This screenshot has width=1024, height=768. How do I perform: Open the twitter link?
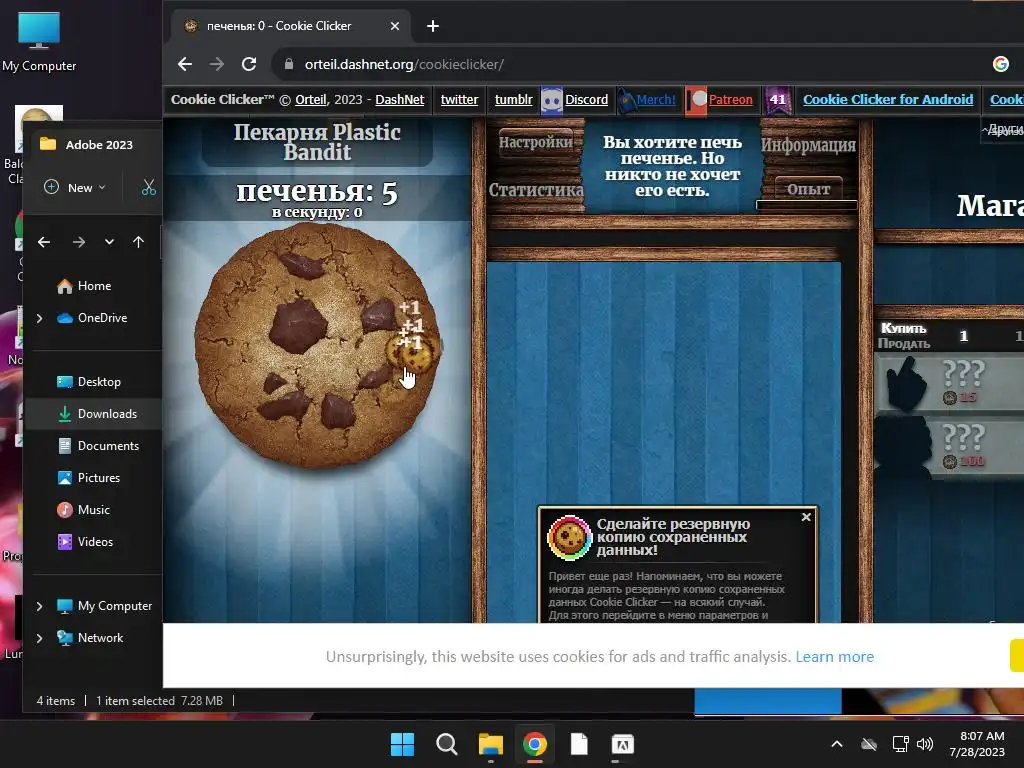459,100
